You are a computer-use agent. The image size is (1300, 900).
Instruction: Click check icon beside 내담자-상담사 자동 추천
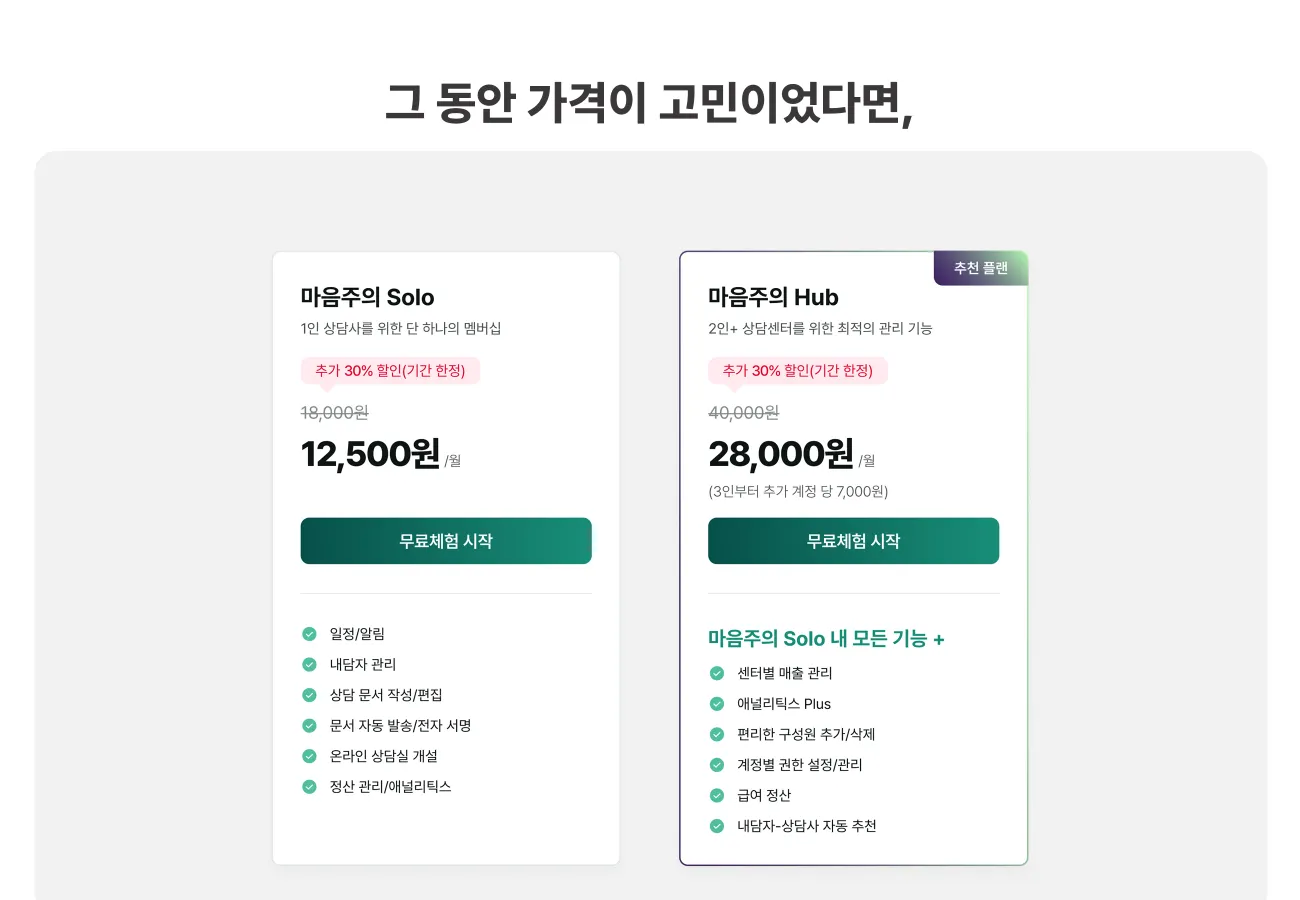717,826
